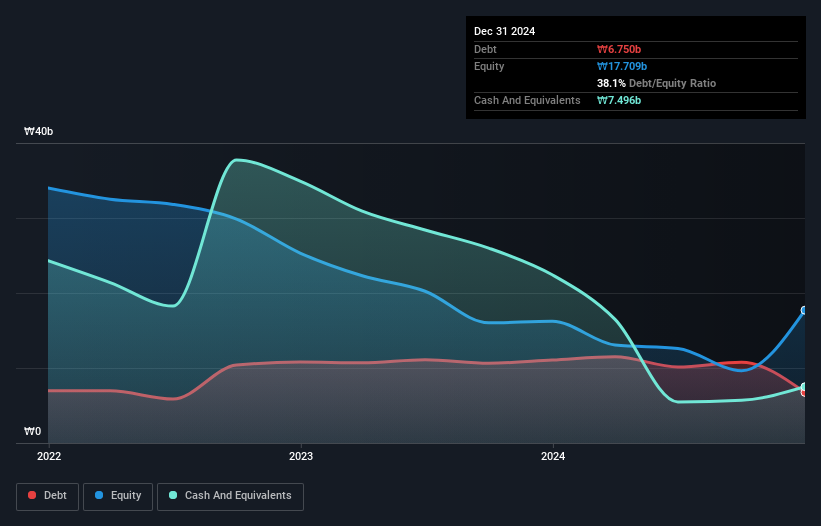The image size is (821, 526).
Task: Click the blue Equity endpoint marker at Dec 2024
Action: click(804, 310)
